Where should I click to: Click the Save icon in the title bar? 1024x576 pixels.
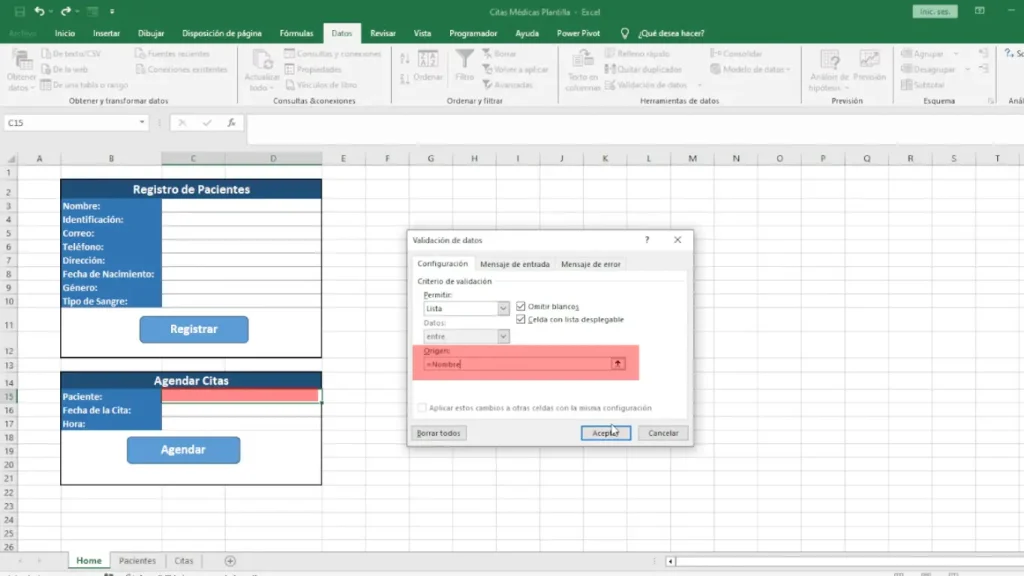[x=20, y=11]
